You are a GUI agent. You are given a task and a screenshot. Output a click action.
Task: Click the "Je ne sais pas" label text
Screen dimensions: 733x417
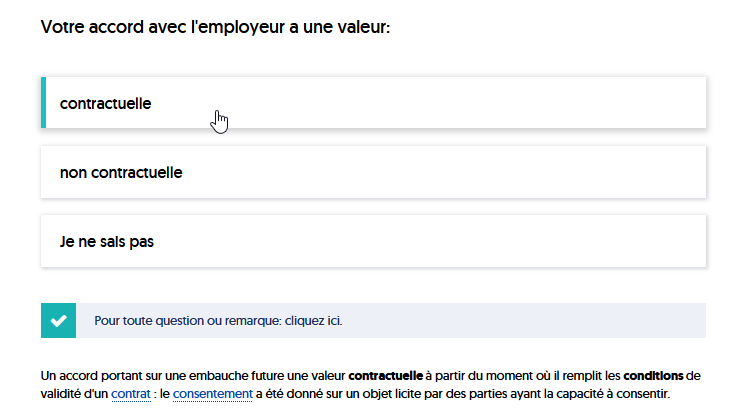coord(107,242)
